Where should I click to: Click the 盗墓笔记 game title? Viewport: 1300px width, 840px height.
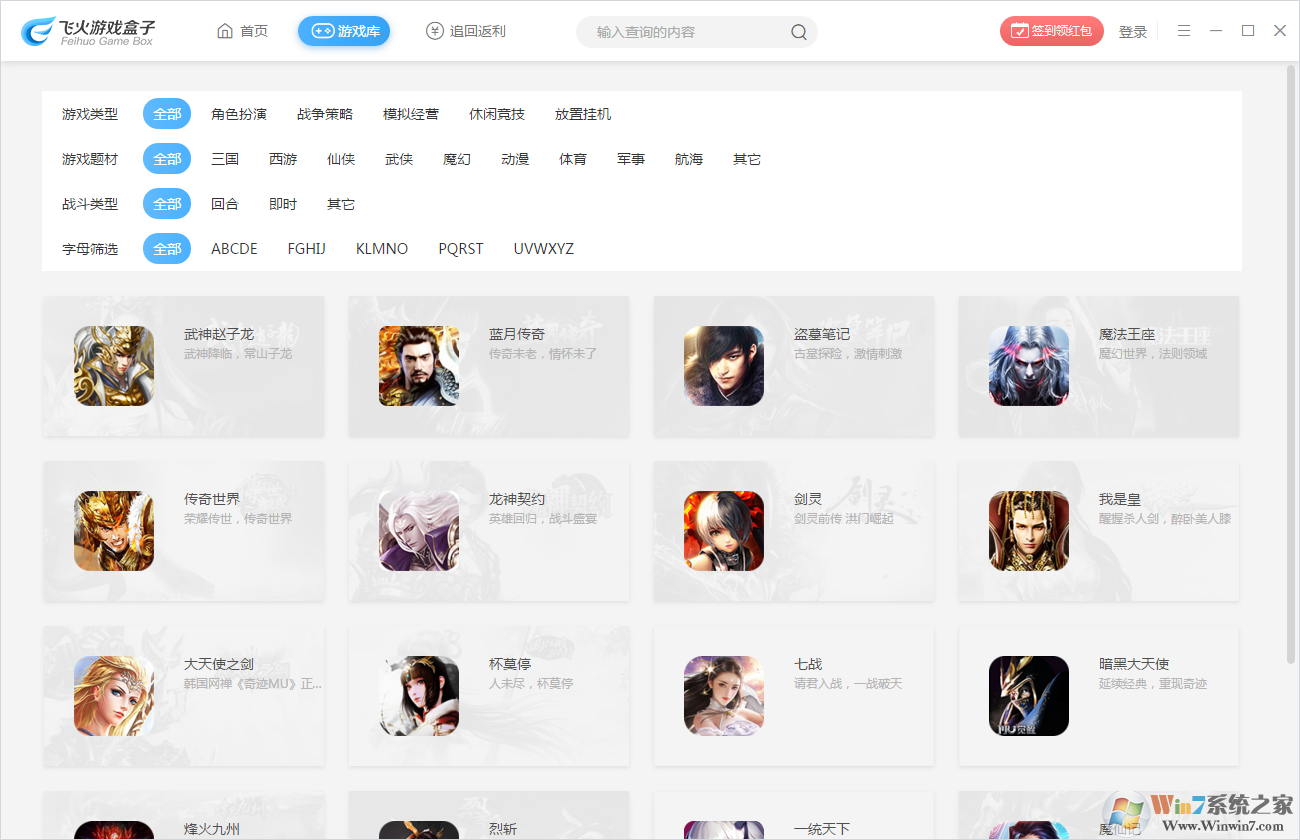pos(822,334)
